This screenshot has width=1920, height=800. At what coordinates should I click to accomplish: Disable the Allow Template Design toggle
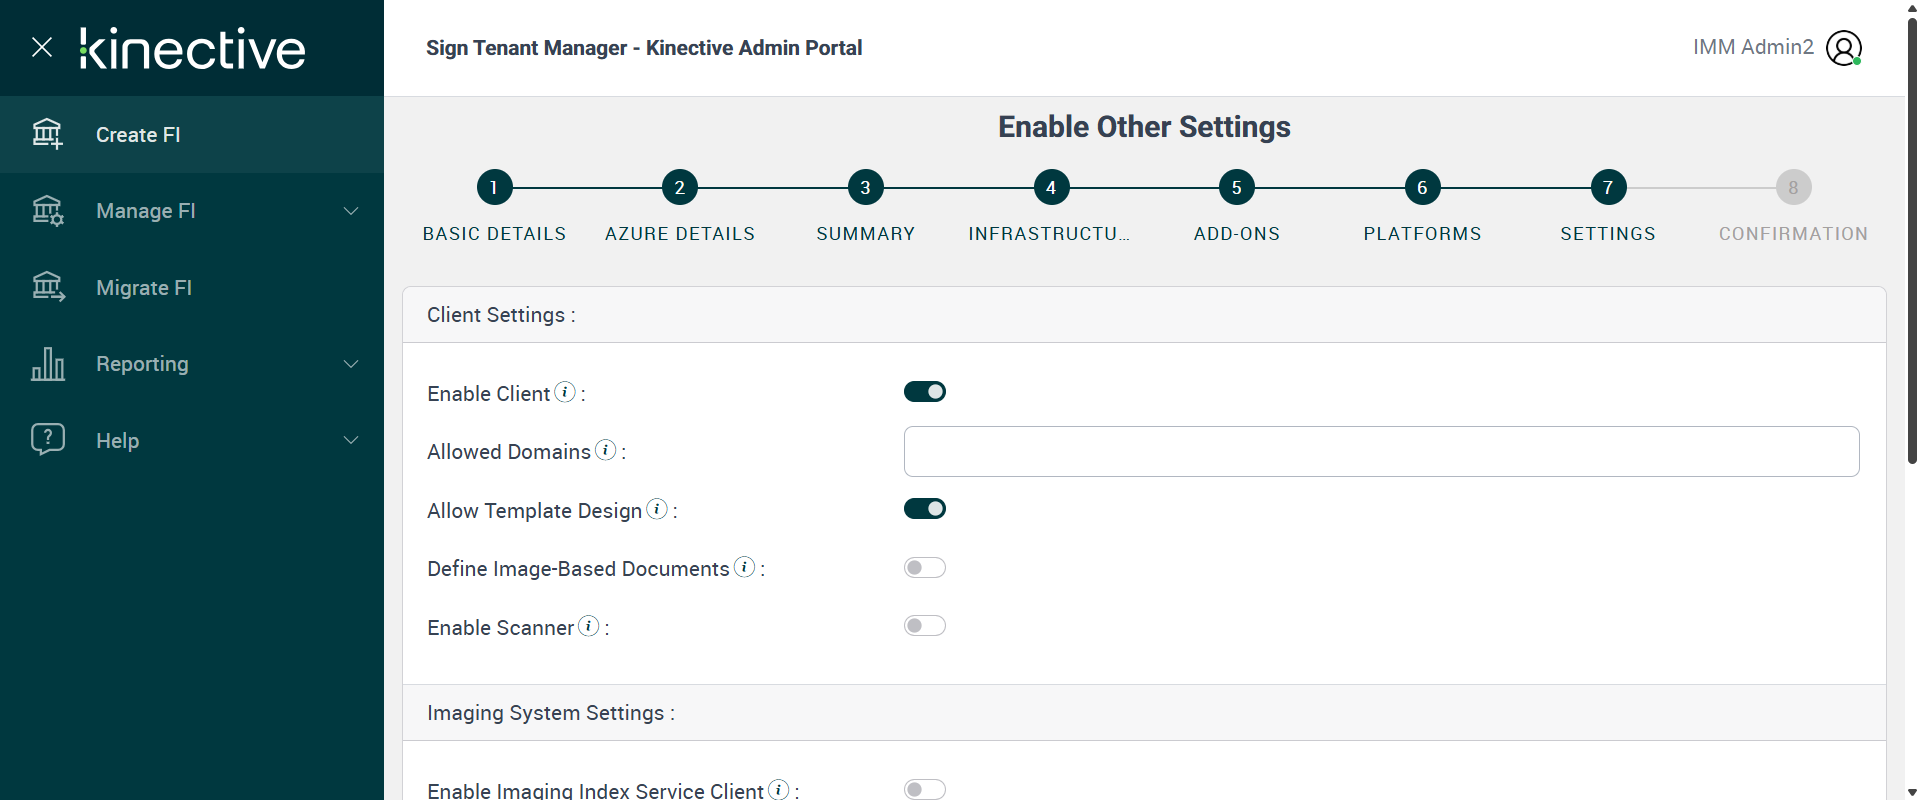[925, 509]
